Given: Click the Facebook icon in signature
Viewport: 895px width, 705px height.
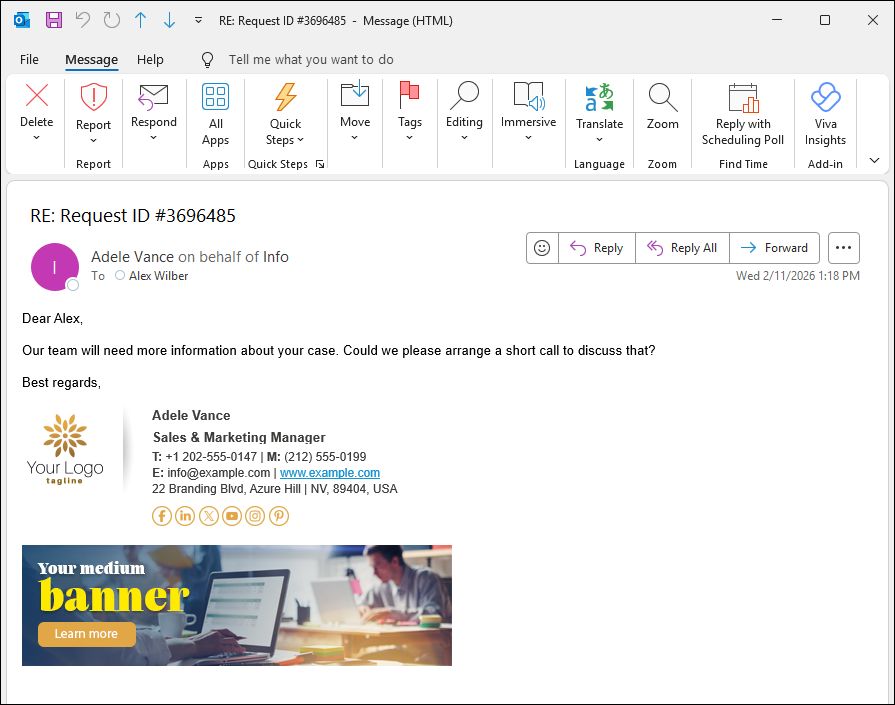Looking at the screenshot, I should point(162,516).
